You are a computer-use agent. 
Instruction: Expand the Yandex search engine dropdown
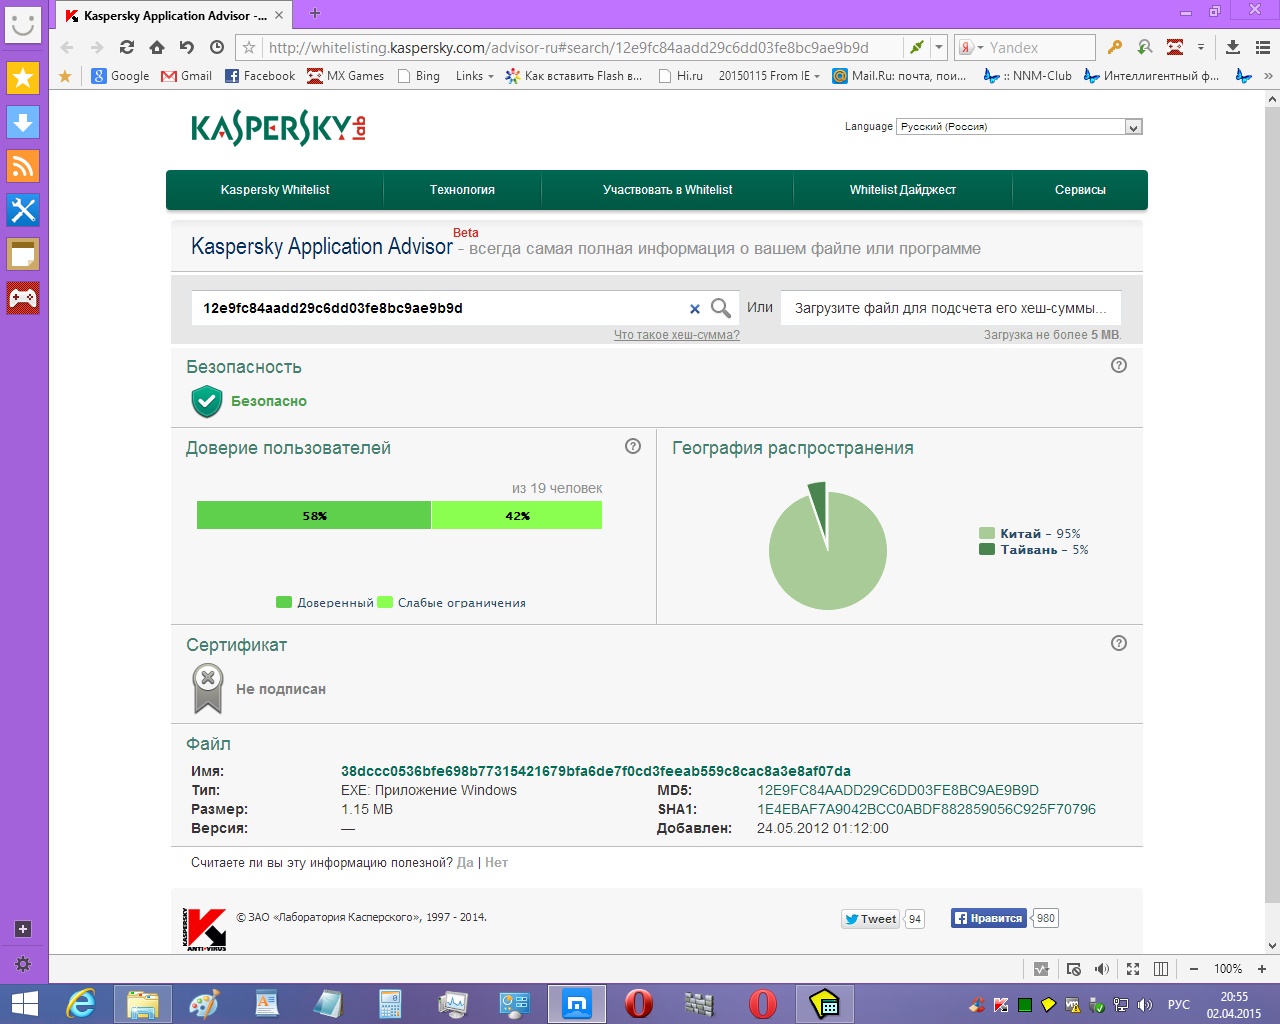(x=981, y=47)
